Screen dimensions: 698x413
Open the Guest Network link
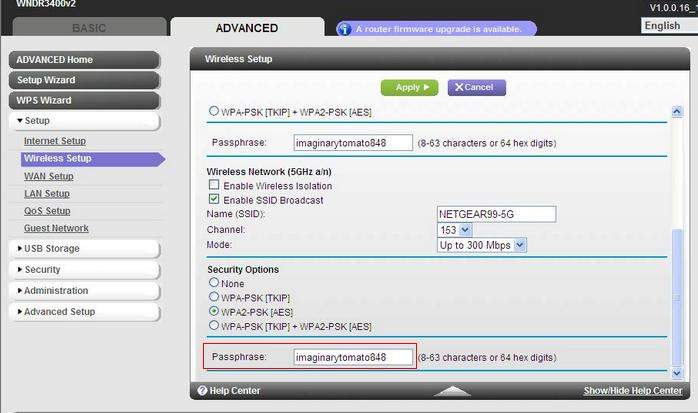pyautogui.click(x=56, y=228)
